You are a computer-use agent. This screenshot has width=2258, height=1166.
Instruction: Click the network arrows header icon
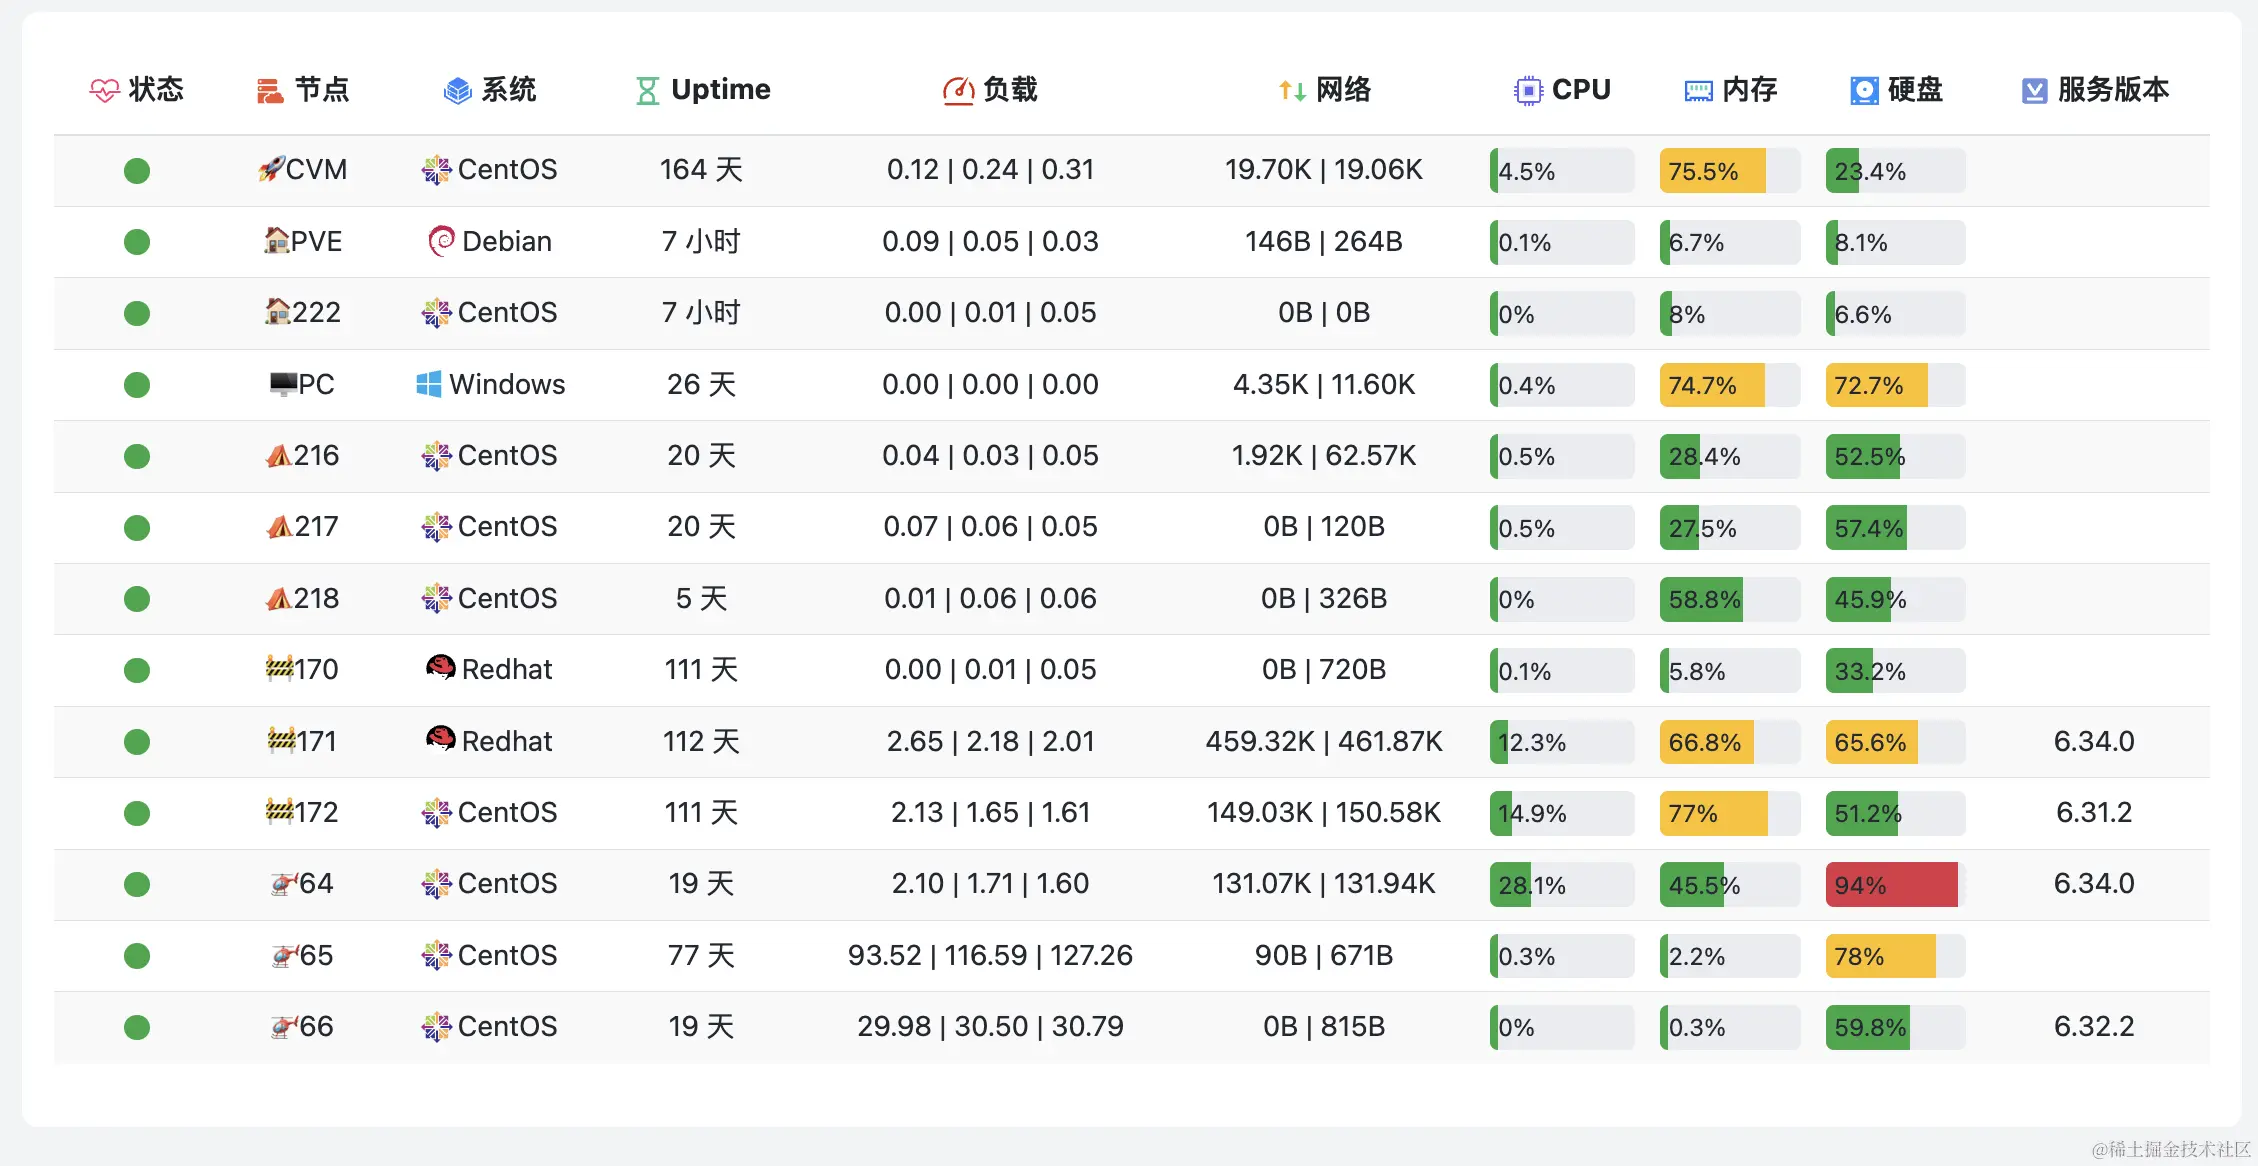tap(1292, 91)
